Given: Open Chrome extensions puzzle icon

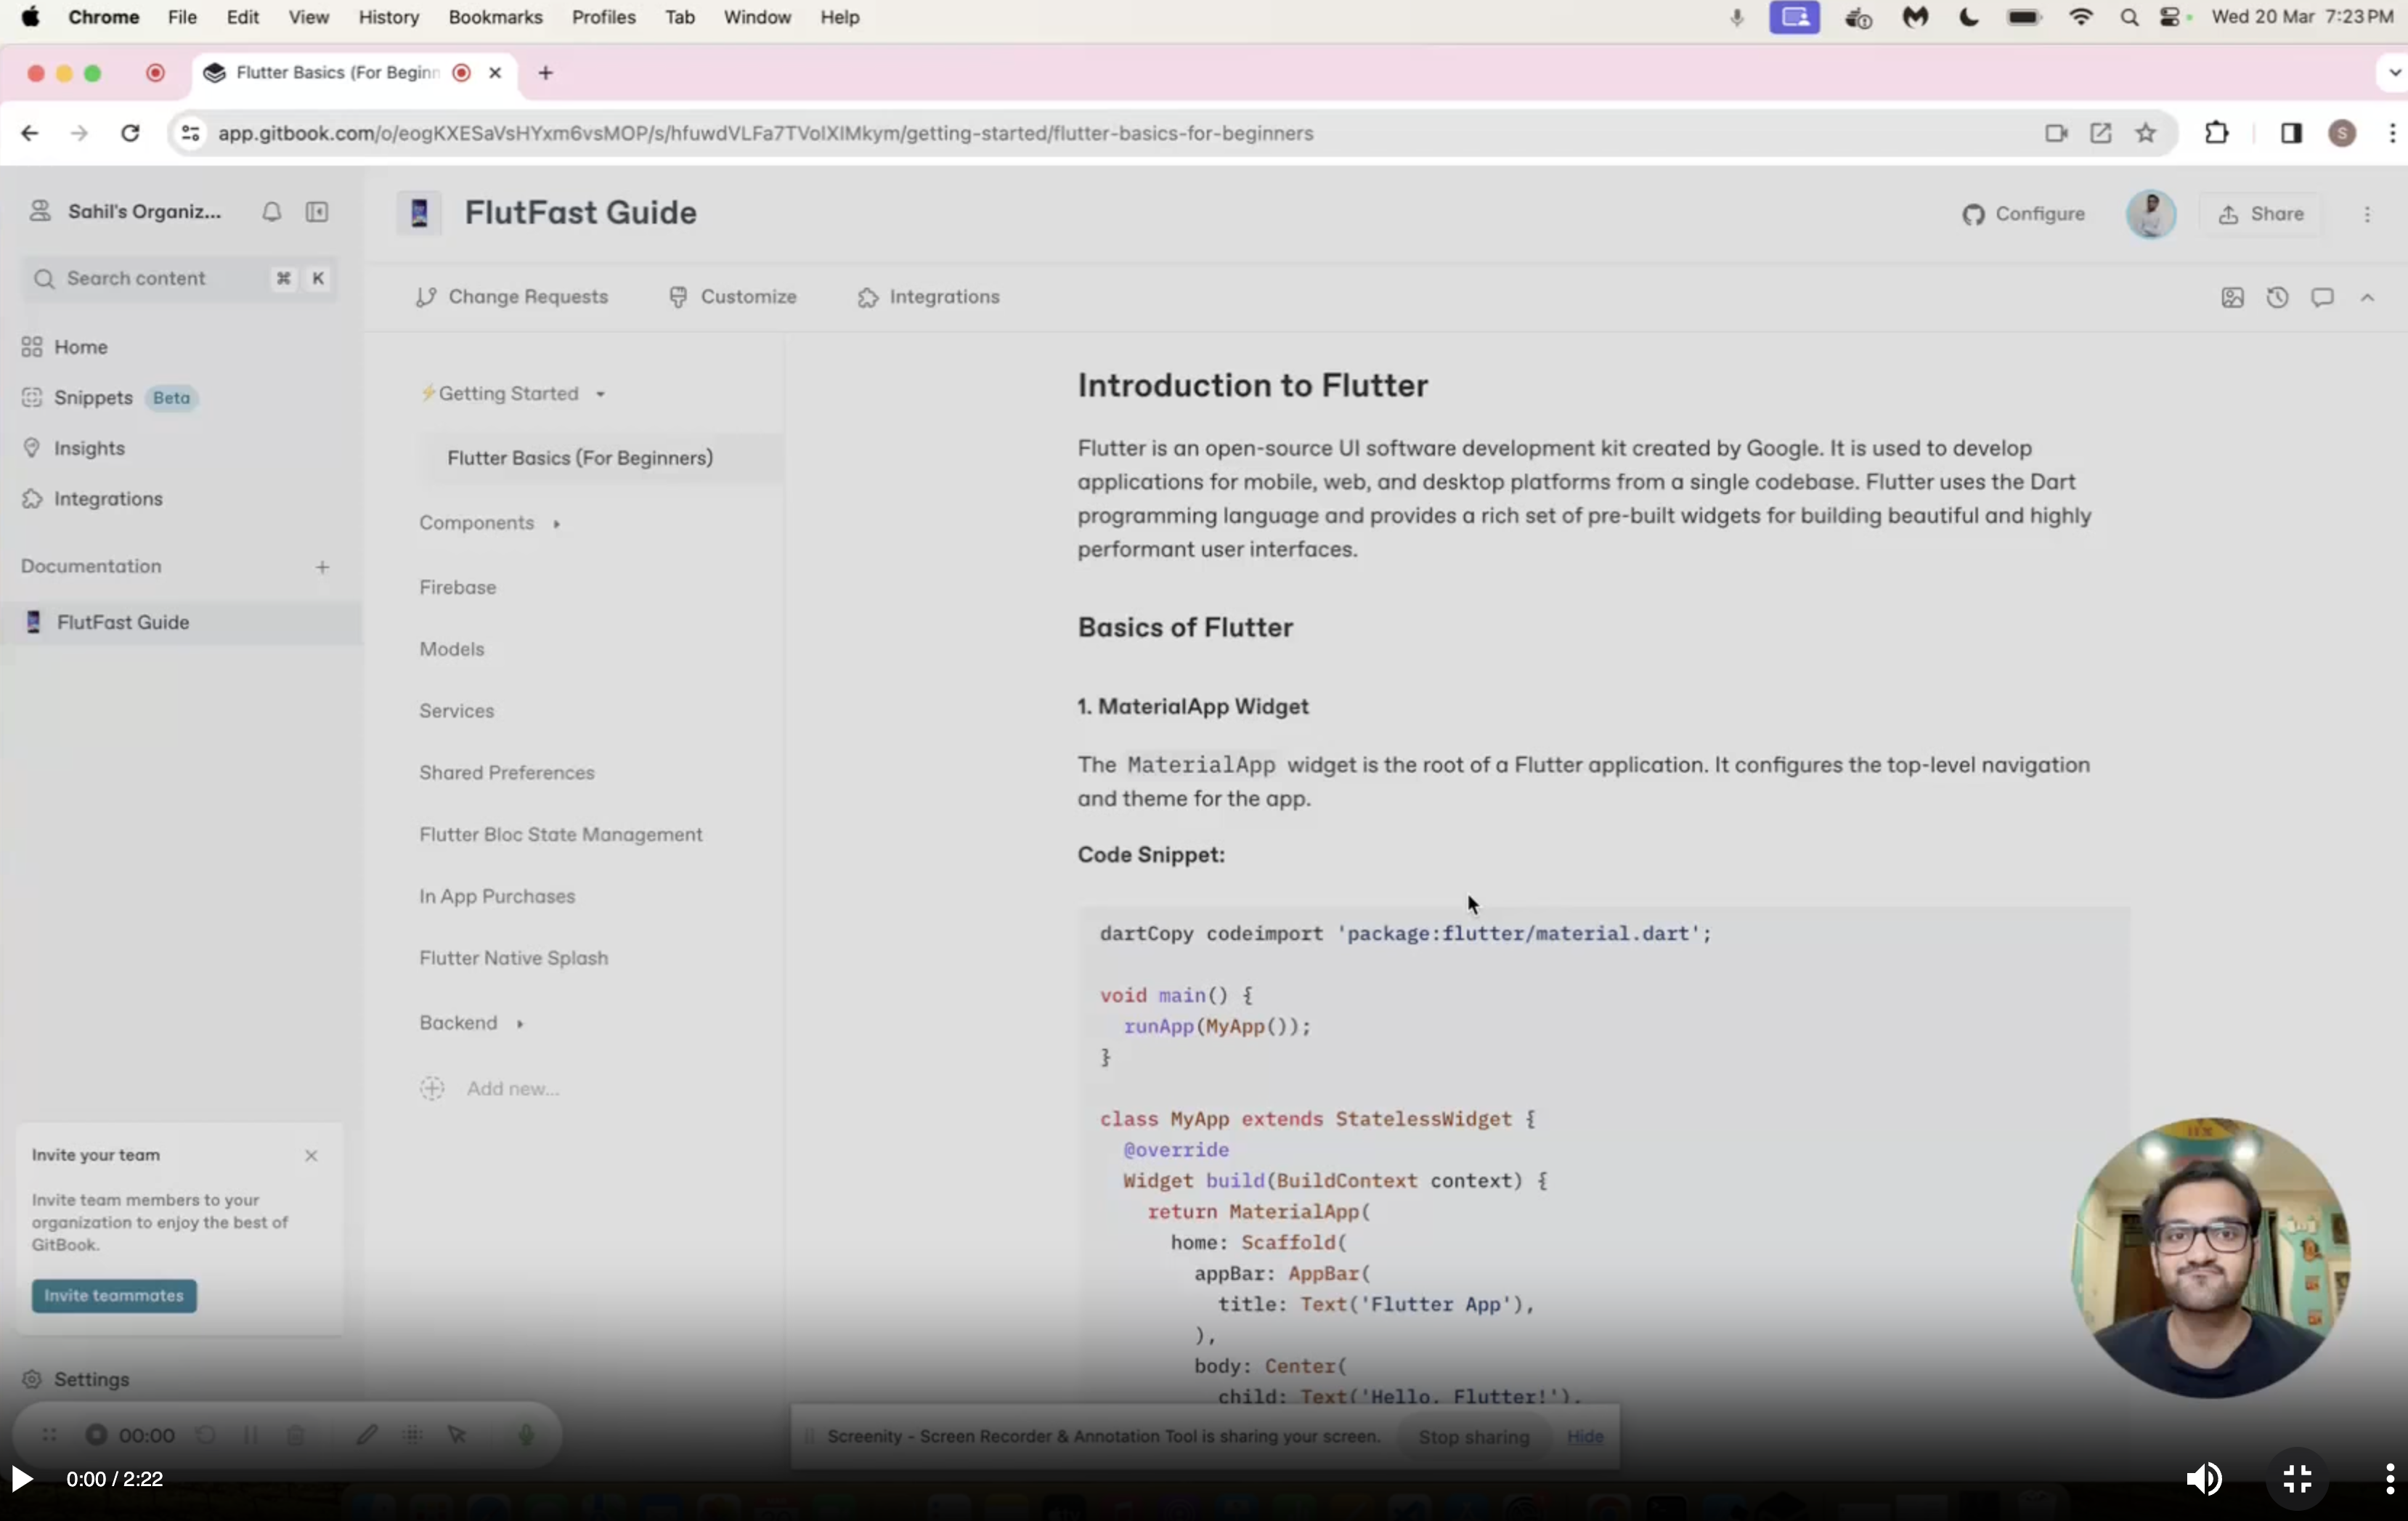Looking at the screenshot, I should (x=2217, y=133).
